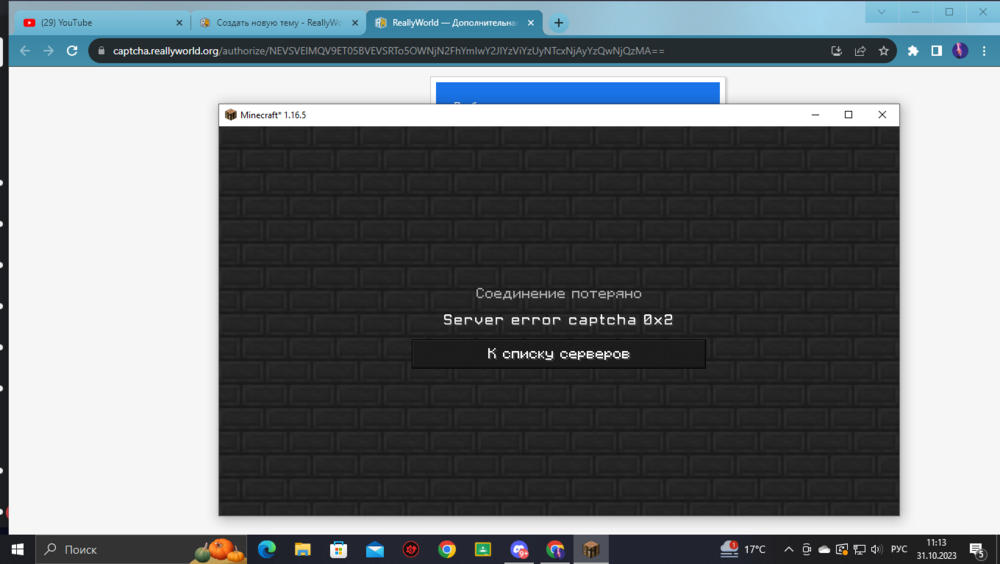1000x564 pixels.
Task: Click the «К списку серверов» button in Minecraft
Action: [x=558, y=354]
